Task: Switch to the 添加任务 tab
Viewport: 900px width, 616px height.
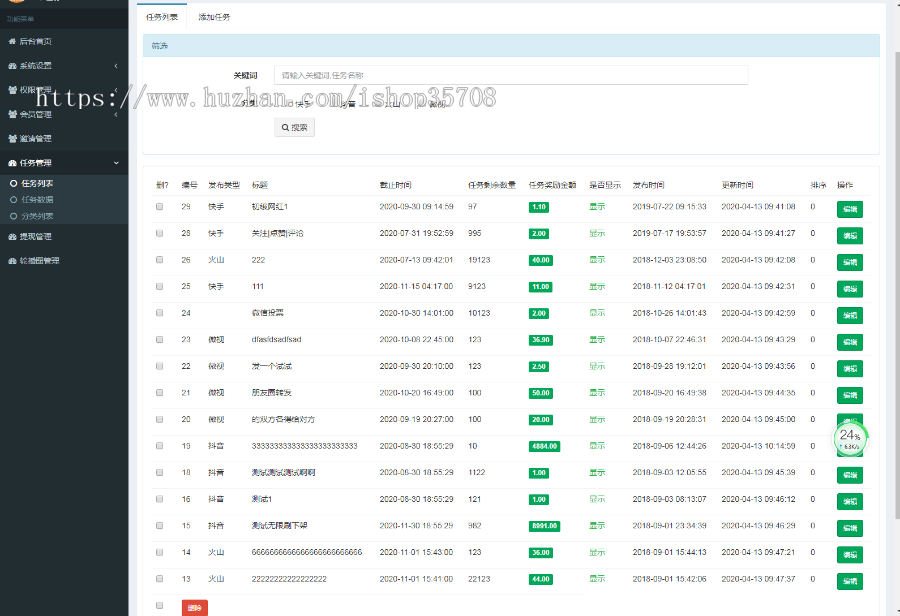Action: (214, 17)
